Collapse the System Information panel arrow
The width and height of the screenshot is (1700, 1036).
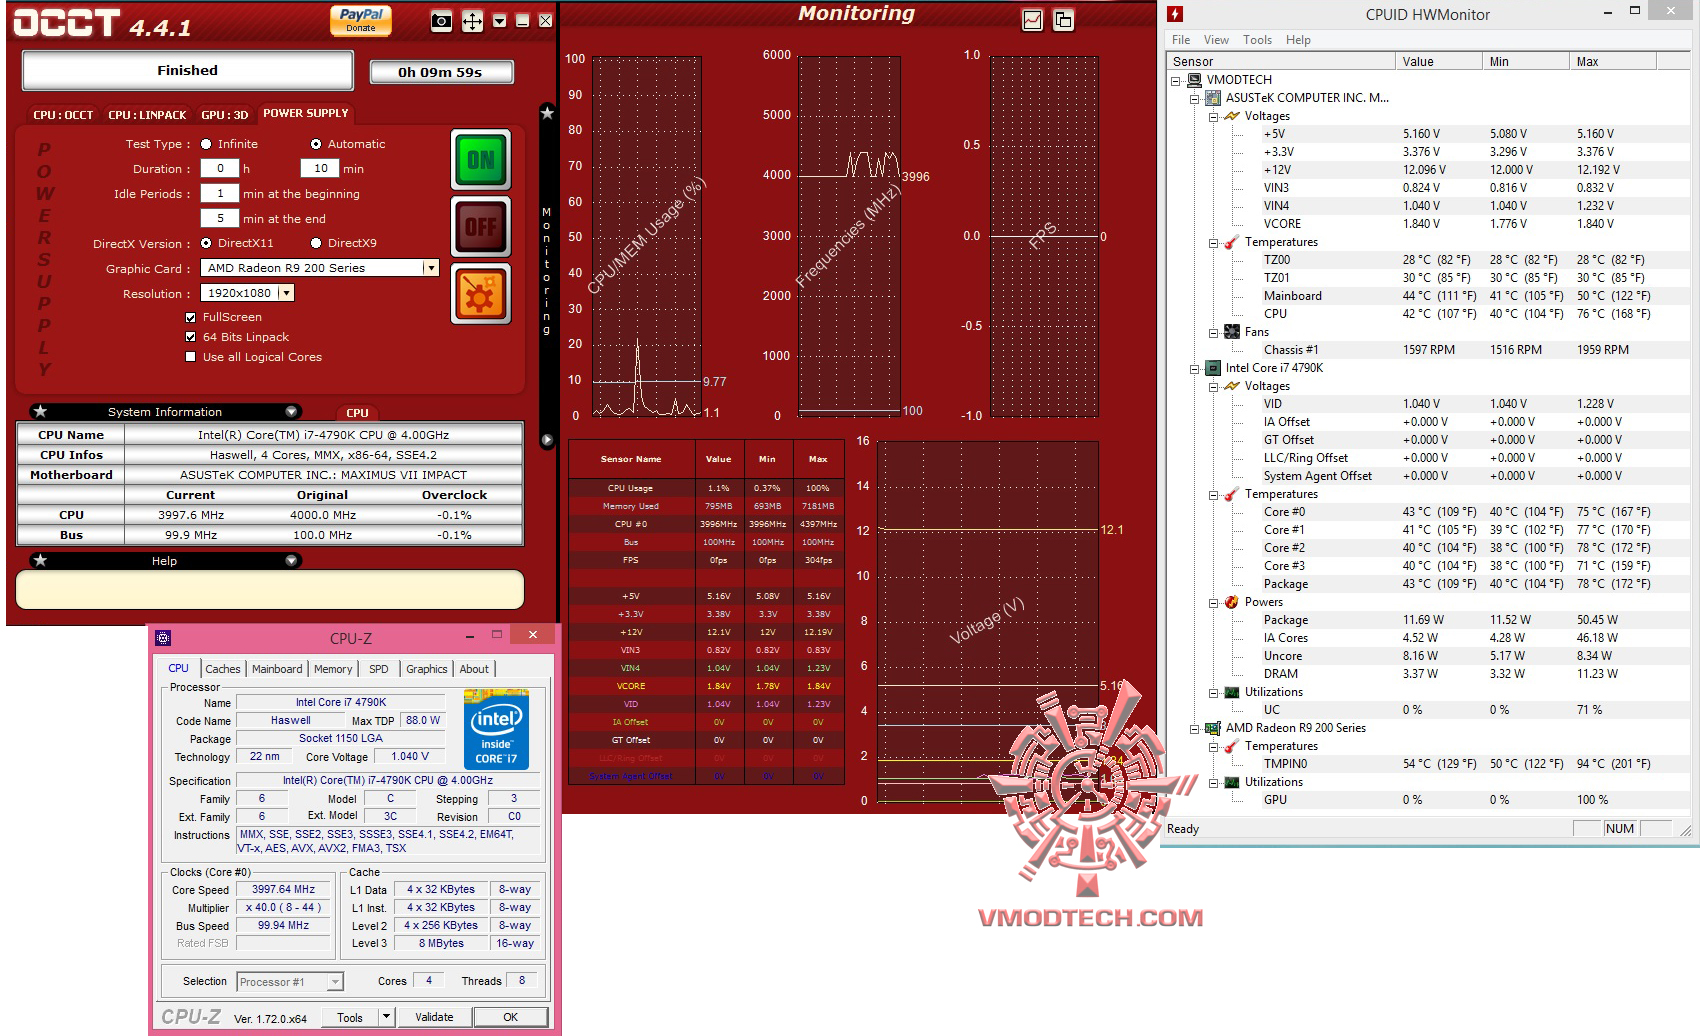click(x=291, y=411)
